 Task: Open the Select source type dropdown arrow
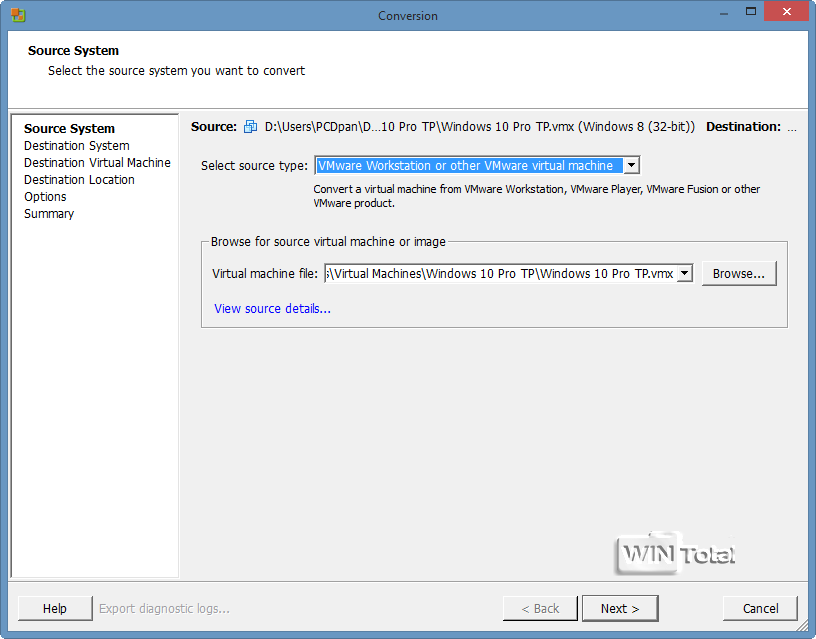pos(631,165)
